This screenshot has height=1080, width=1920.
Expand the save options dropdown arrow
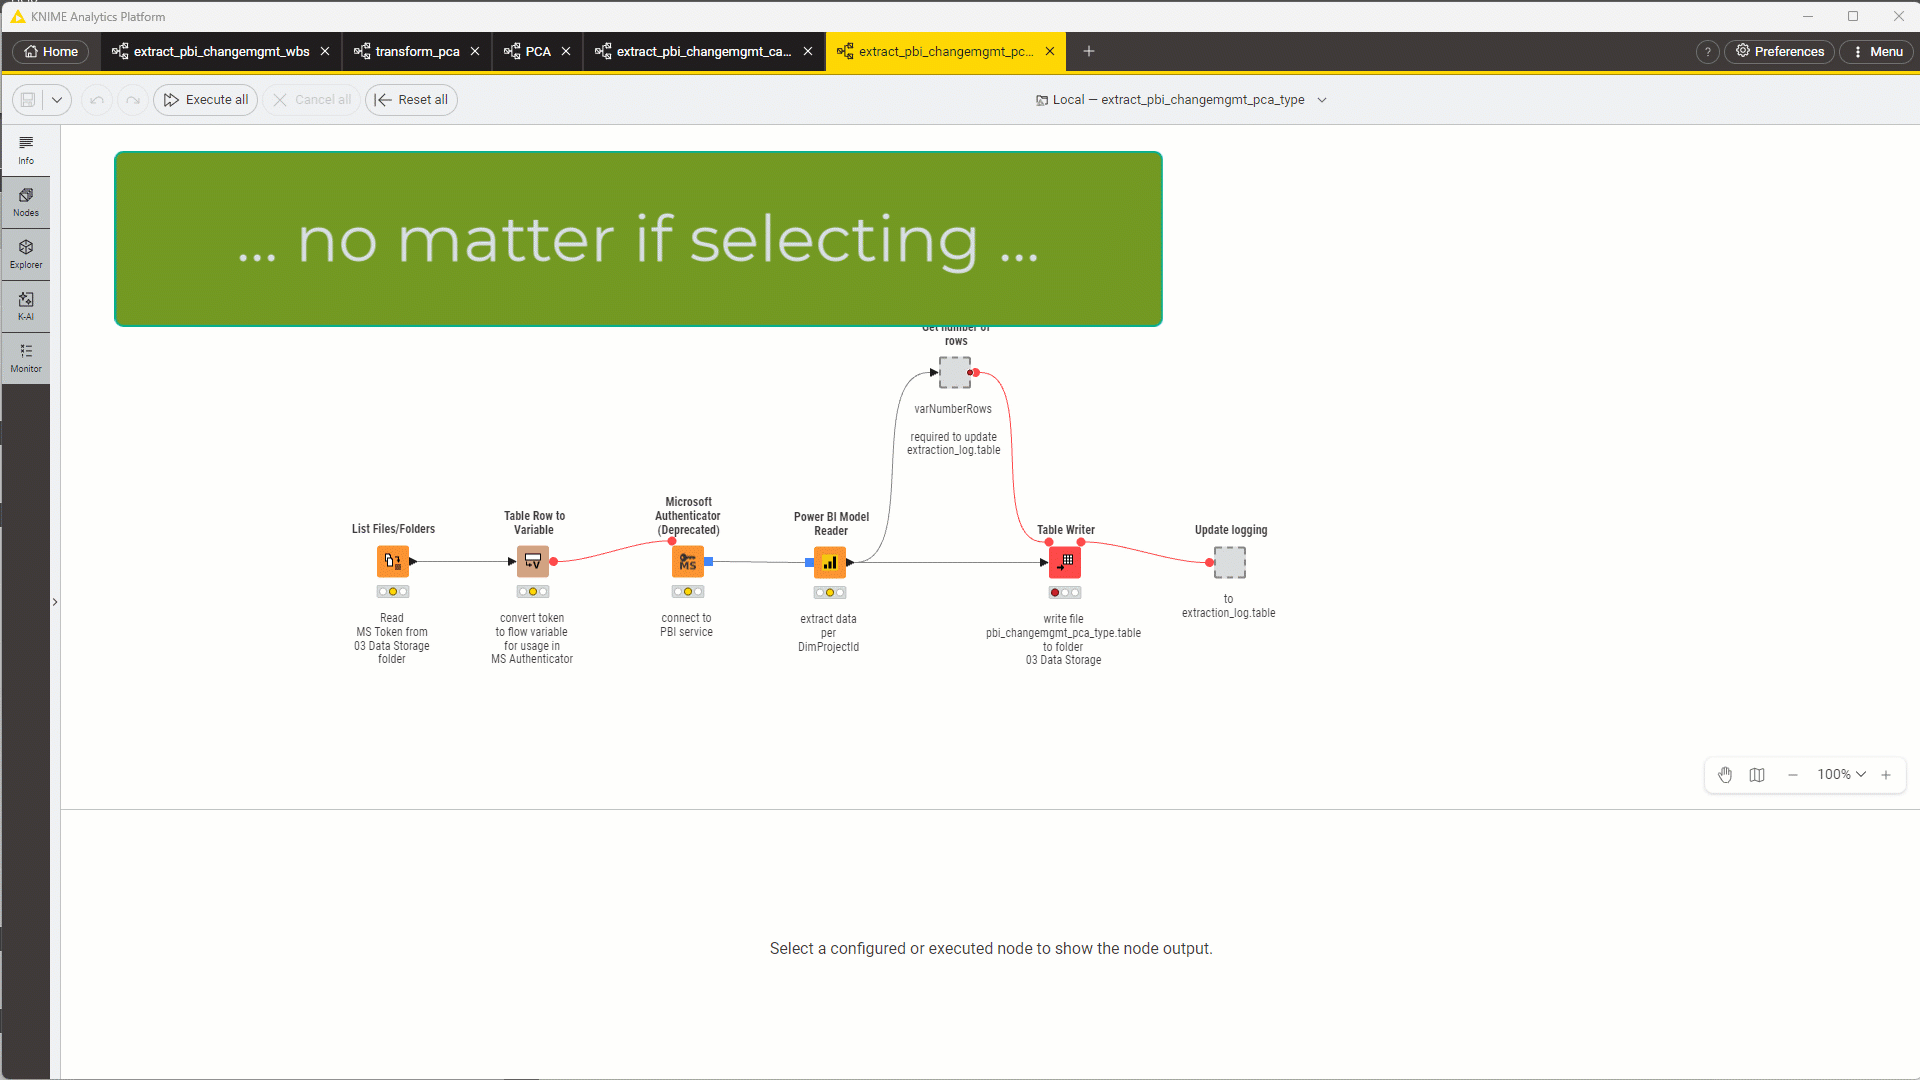point(57,100)
